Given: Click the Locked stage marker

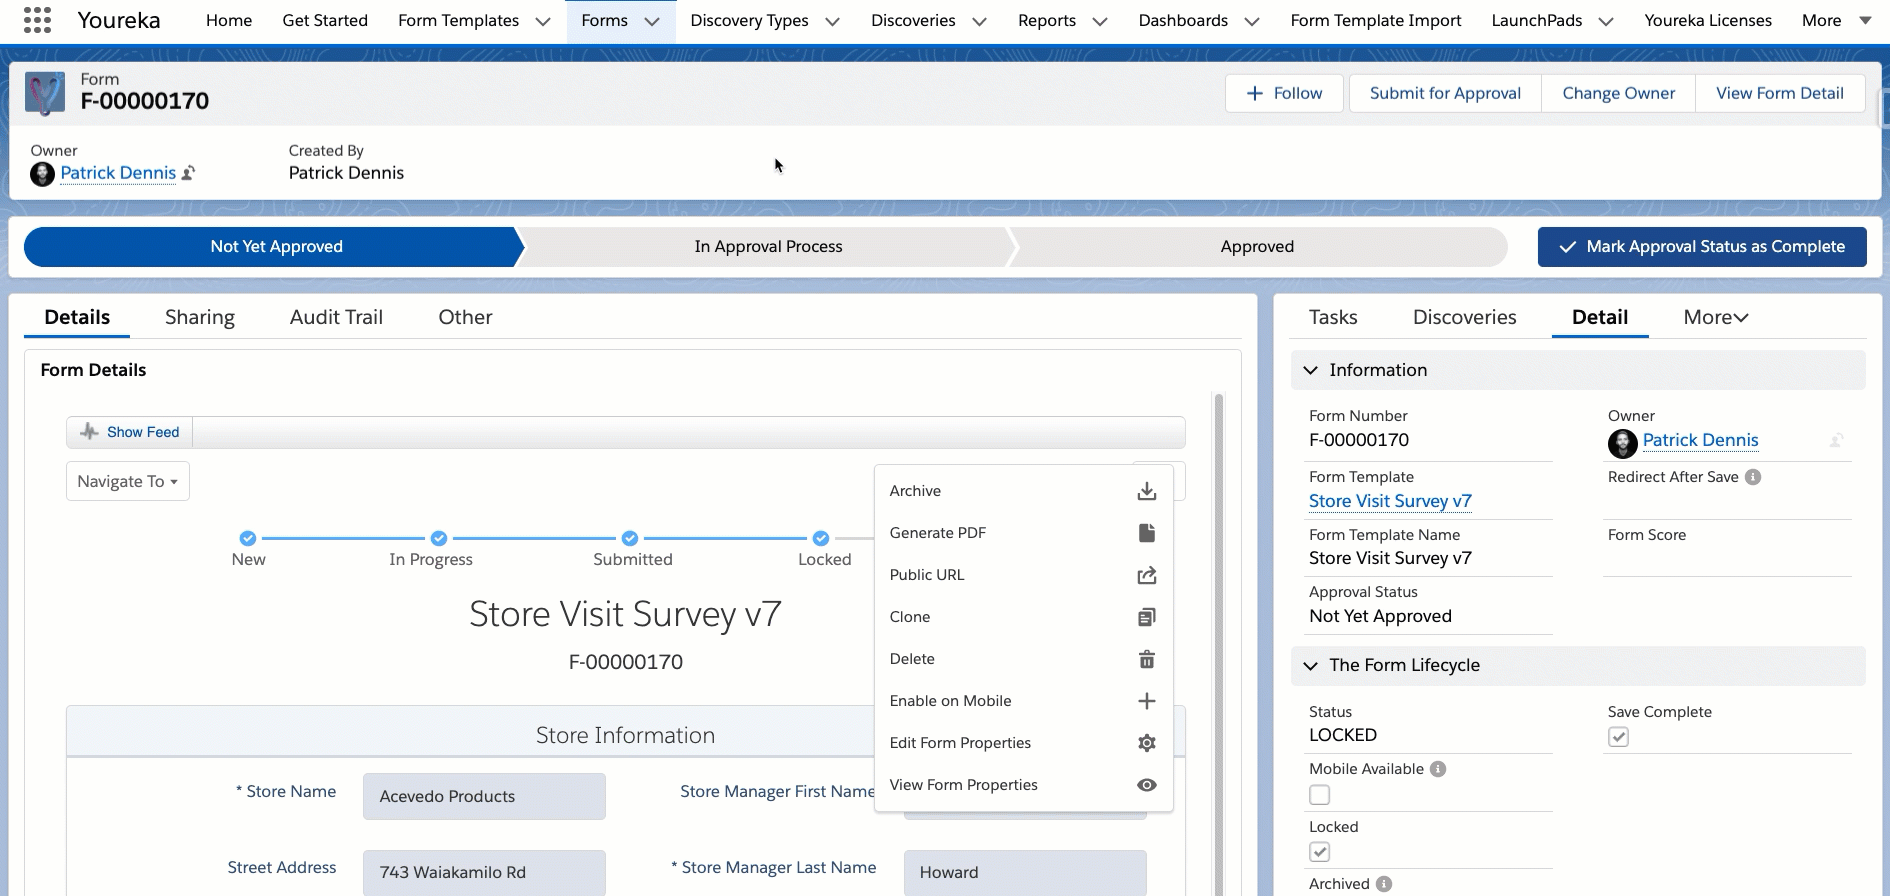Looking at the screenshot, I should point(821,538).
